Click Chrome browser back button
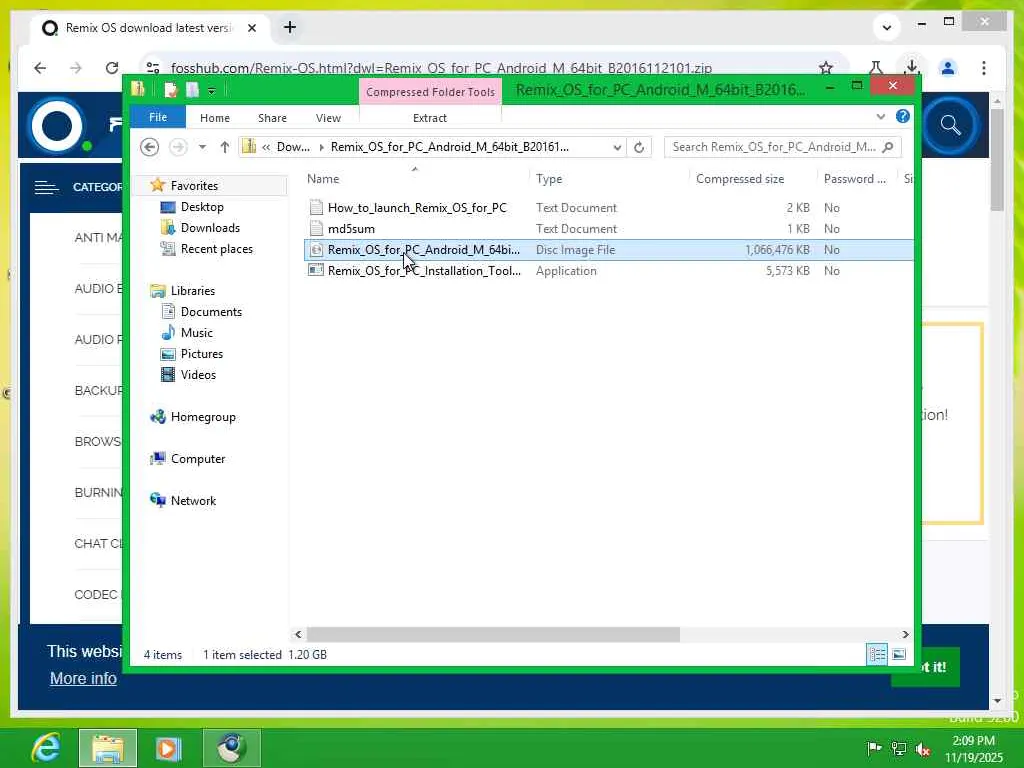The height and width of the screenshot is (768, 1024). (40, 68)
